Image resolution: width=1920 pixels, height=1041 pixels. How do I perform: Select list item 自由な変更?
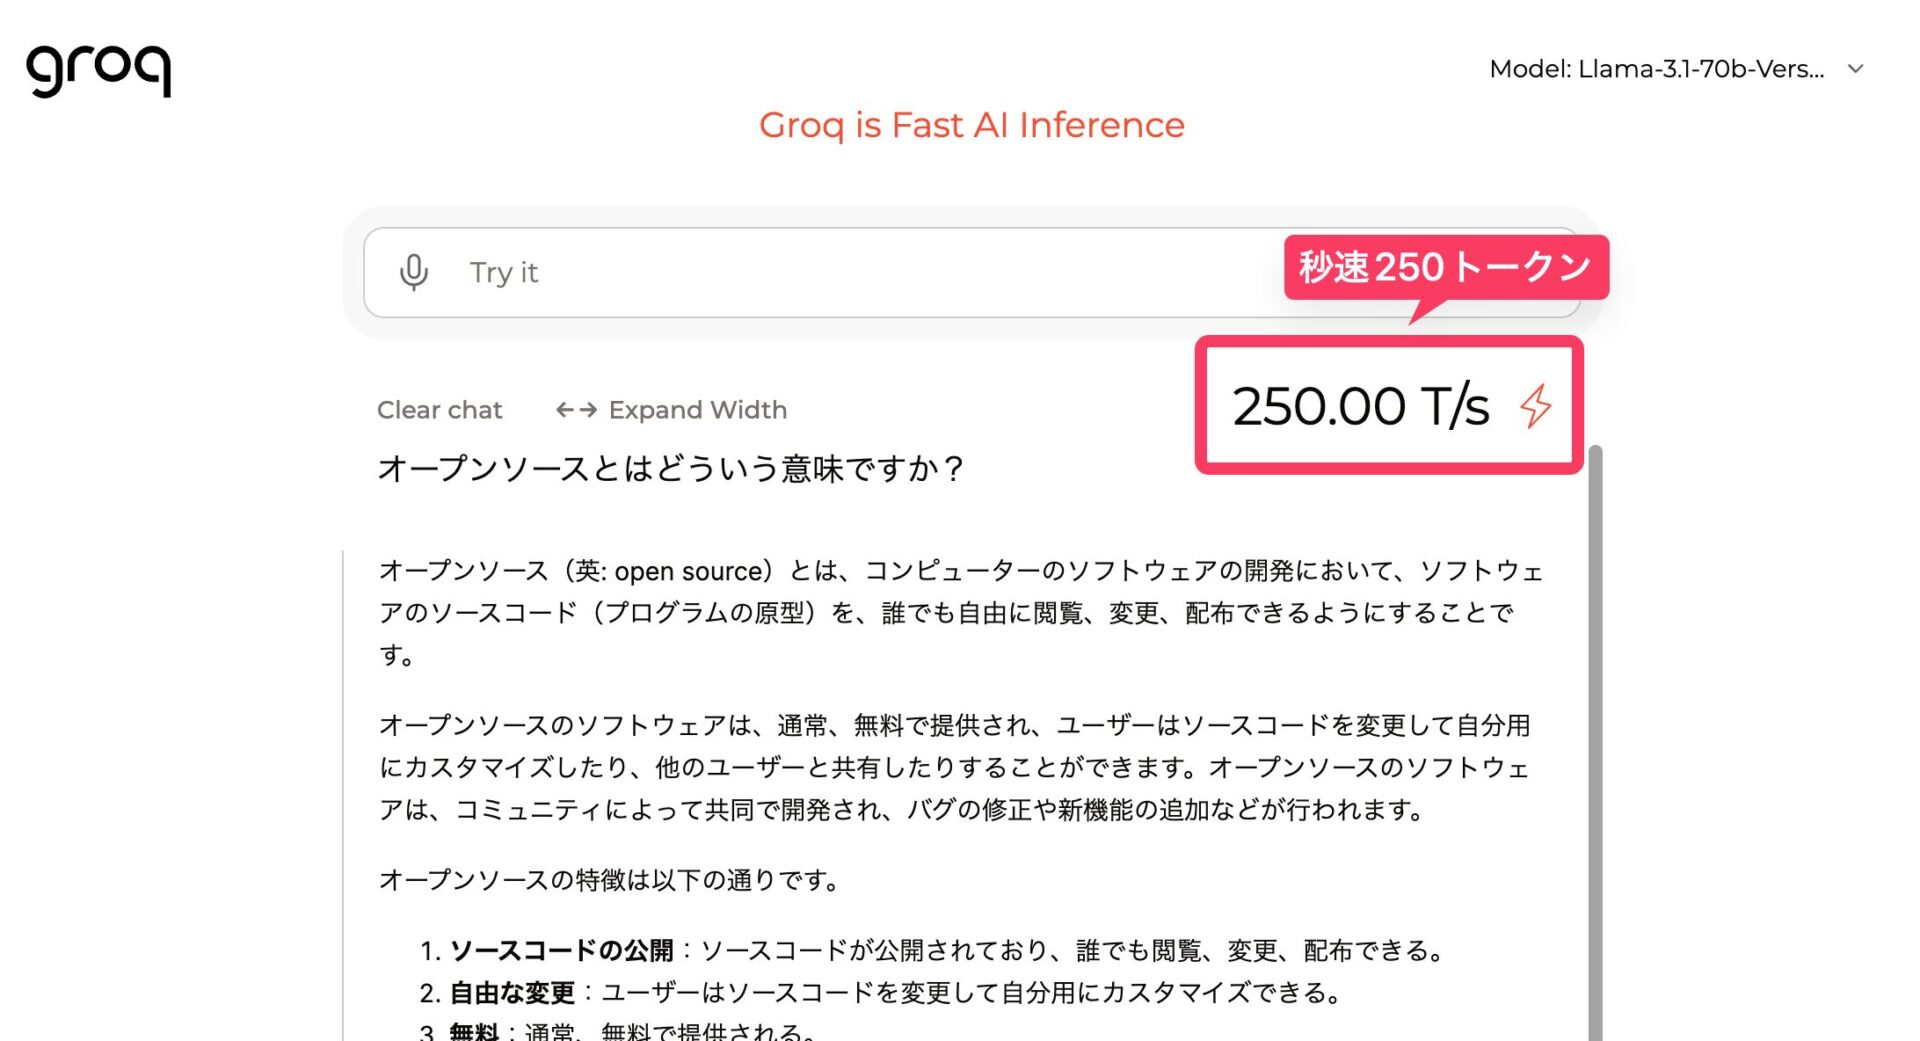click(x=512, y=993)
